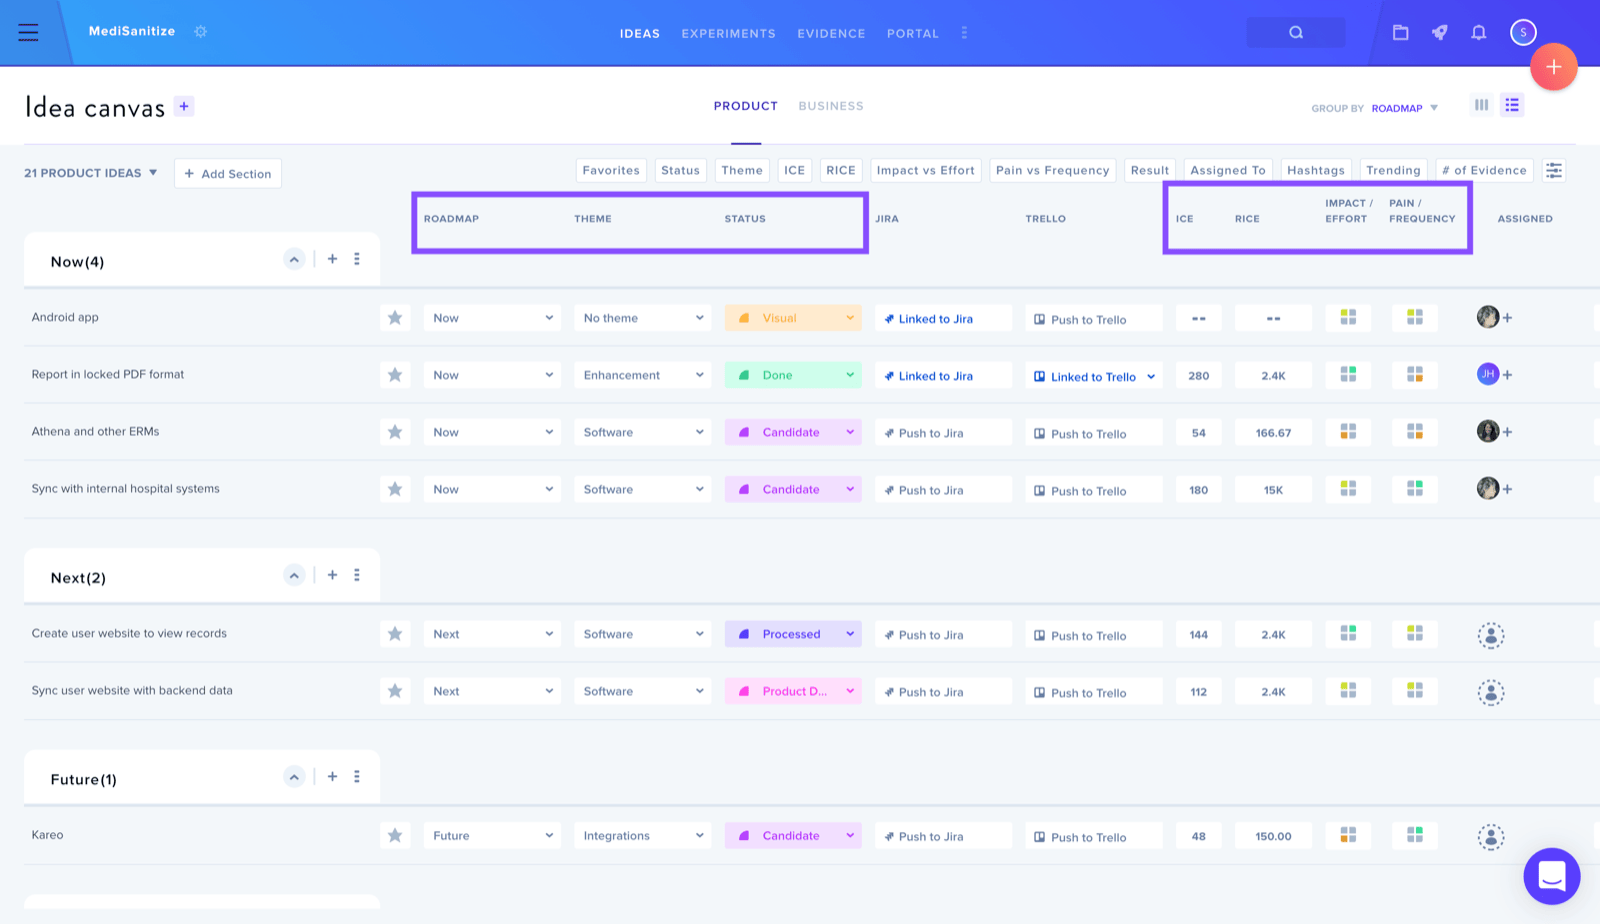Assign user to Create user website idea
1600x924 pixels.
[x=1490, y=635]
